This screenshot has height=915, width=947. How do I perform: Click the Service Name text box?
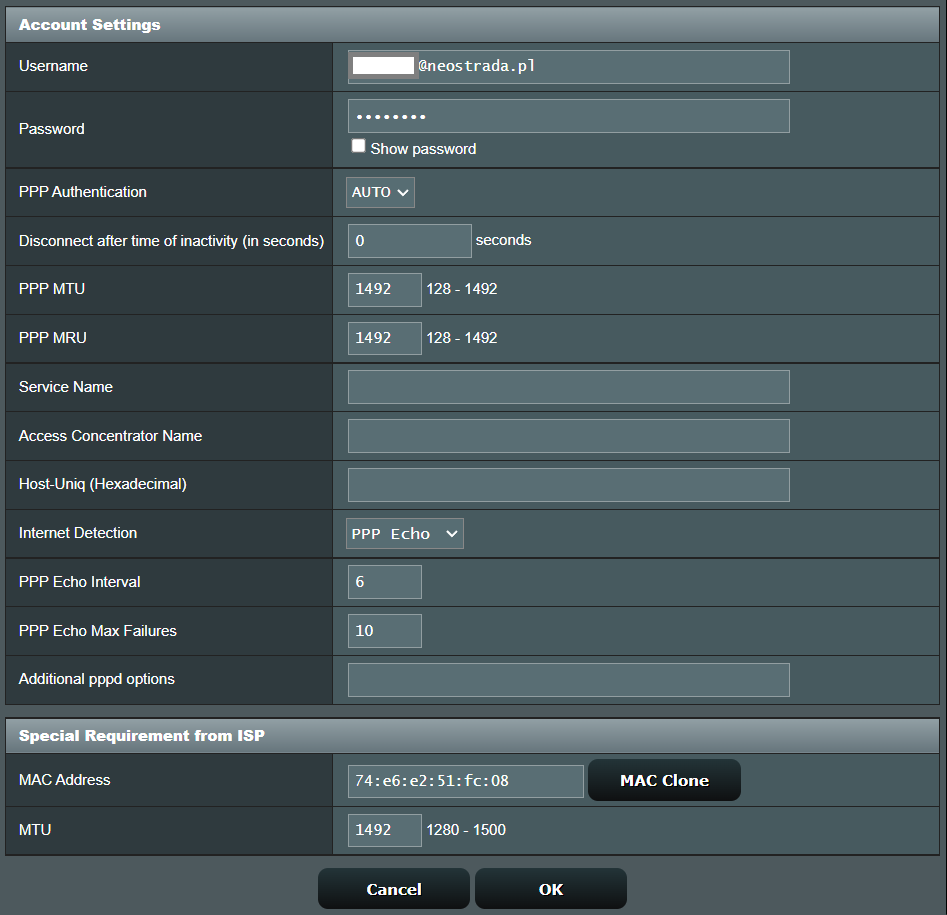point(568,387)
